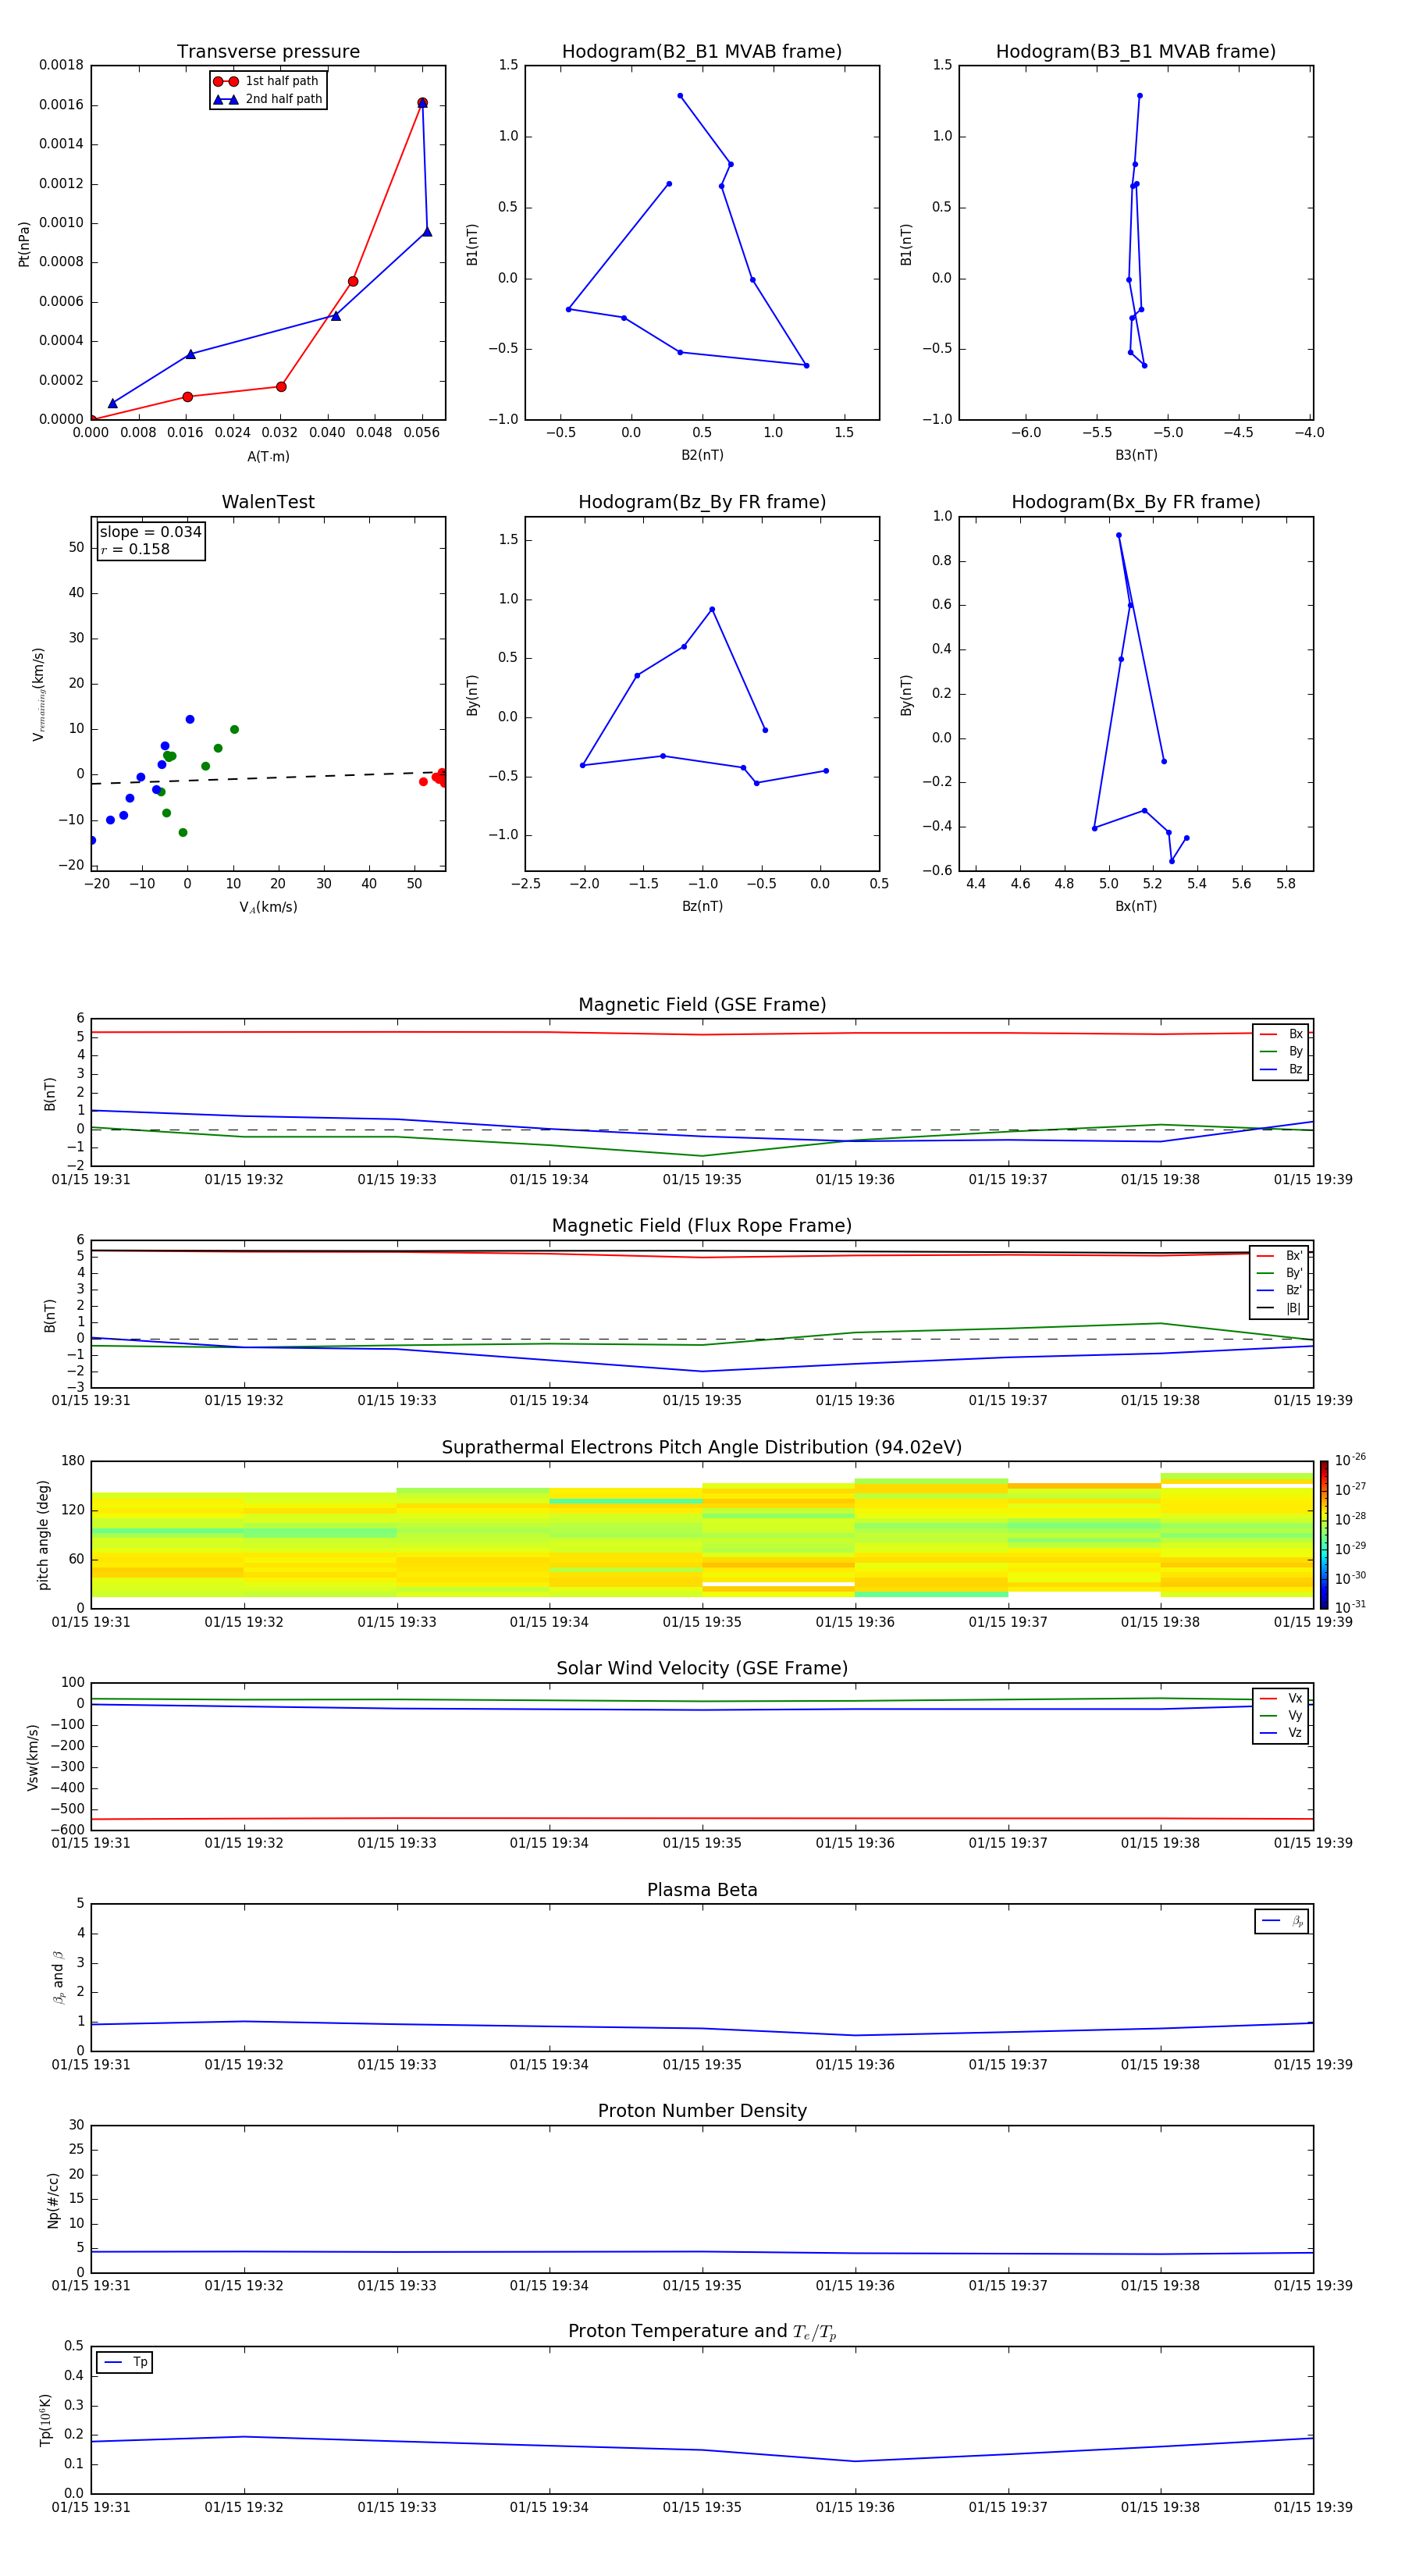The width and height of the screenshot is (1405, 2576).
Task: Click the "Hodogram(Bz_By FR frame)" title
Action: point(702,502)
